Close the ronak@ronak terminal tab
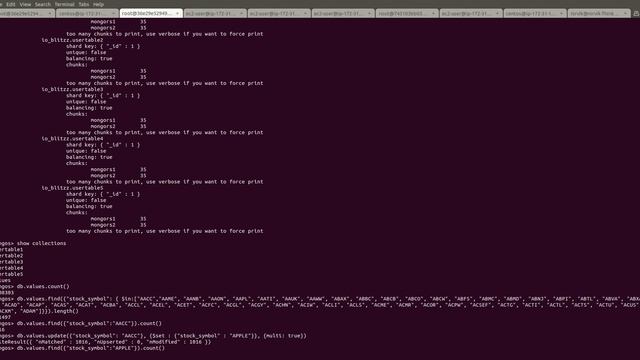Viewport: 640px width, 360px height. (625, 13)
